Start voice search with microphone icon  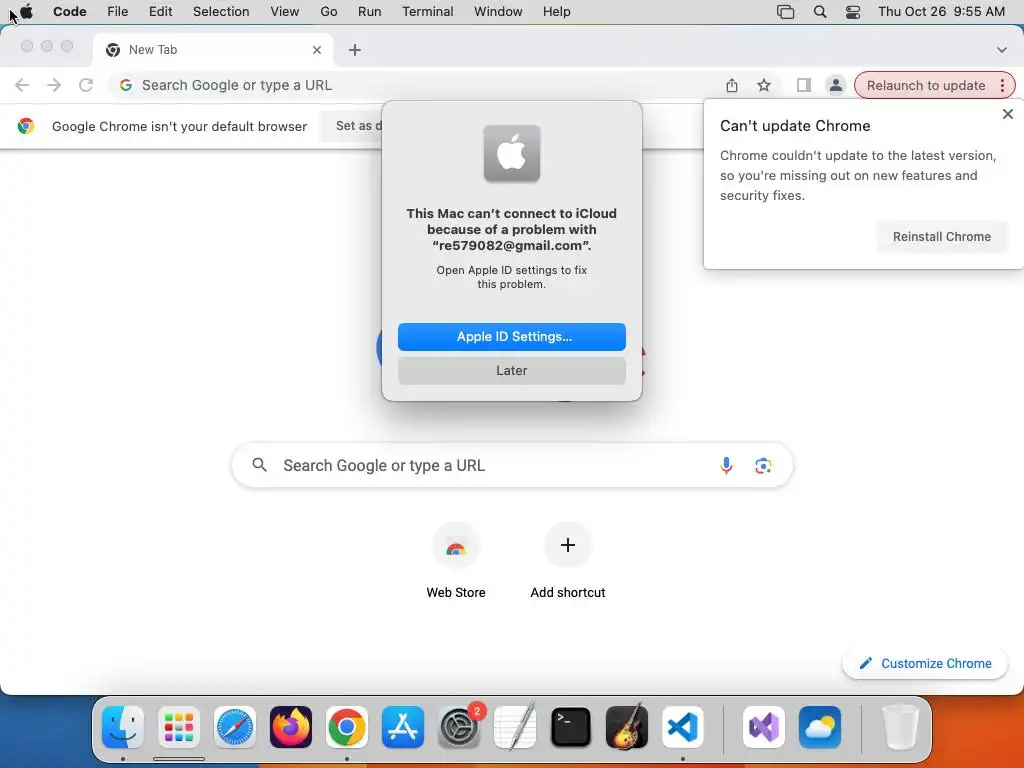click(x=726, y=465)
